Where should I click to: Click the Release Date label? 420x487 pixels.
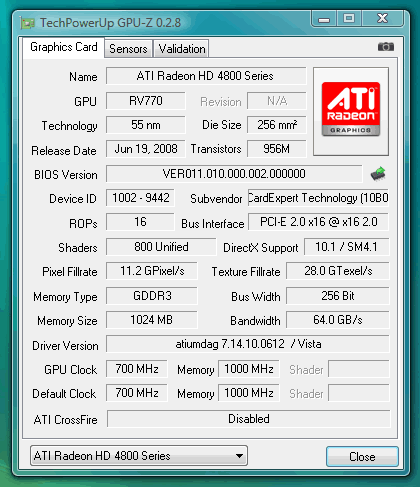coord(64,151)
